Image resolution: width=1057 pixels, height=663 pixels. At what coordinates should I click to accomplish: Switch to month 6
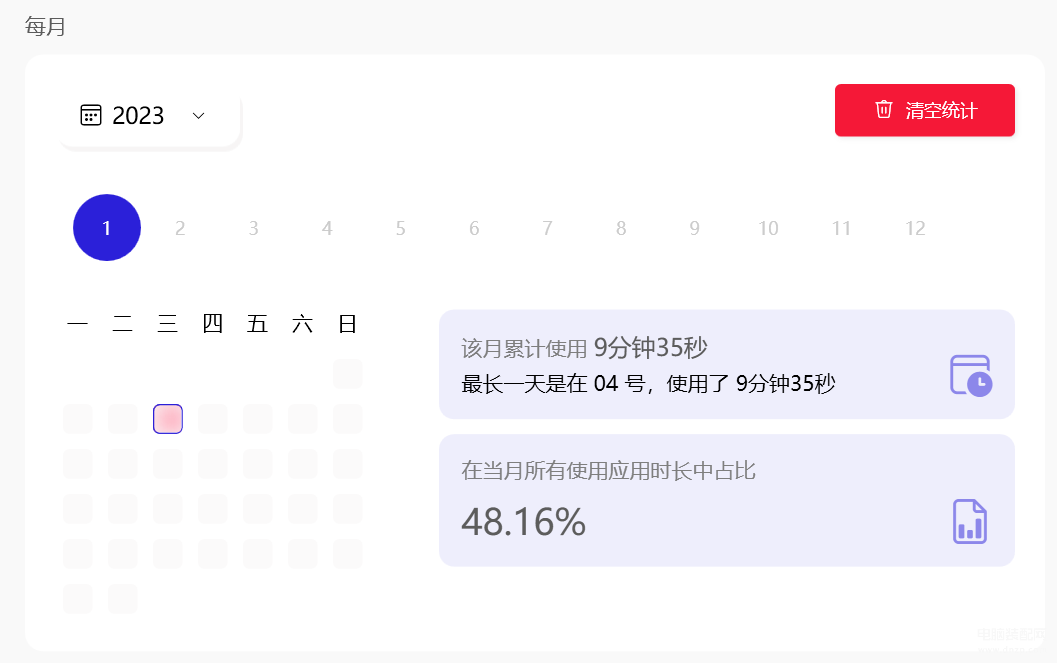point(474,228)
